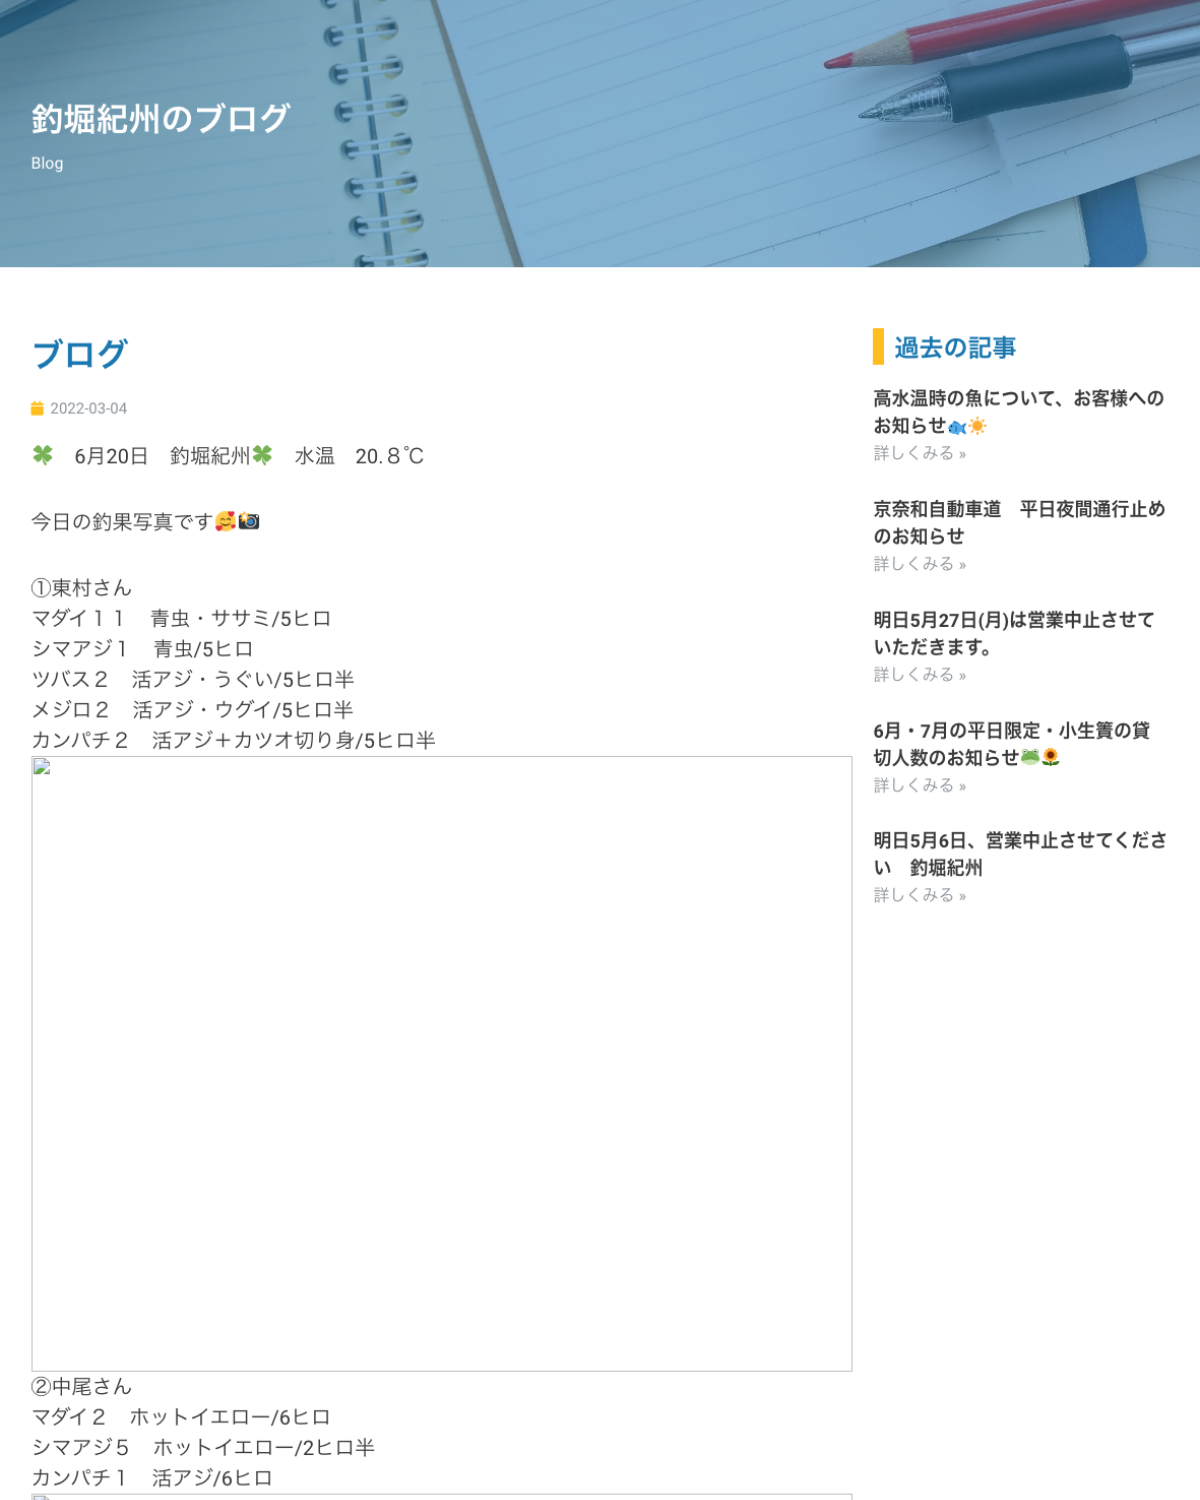The width and height of the screenshot is (1200, 1500).
Task: Click the sunflower emoji in 小生簀の貸切 title
Action: [x=1050, y=757]
